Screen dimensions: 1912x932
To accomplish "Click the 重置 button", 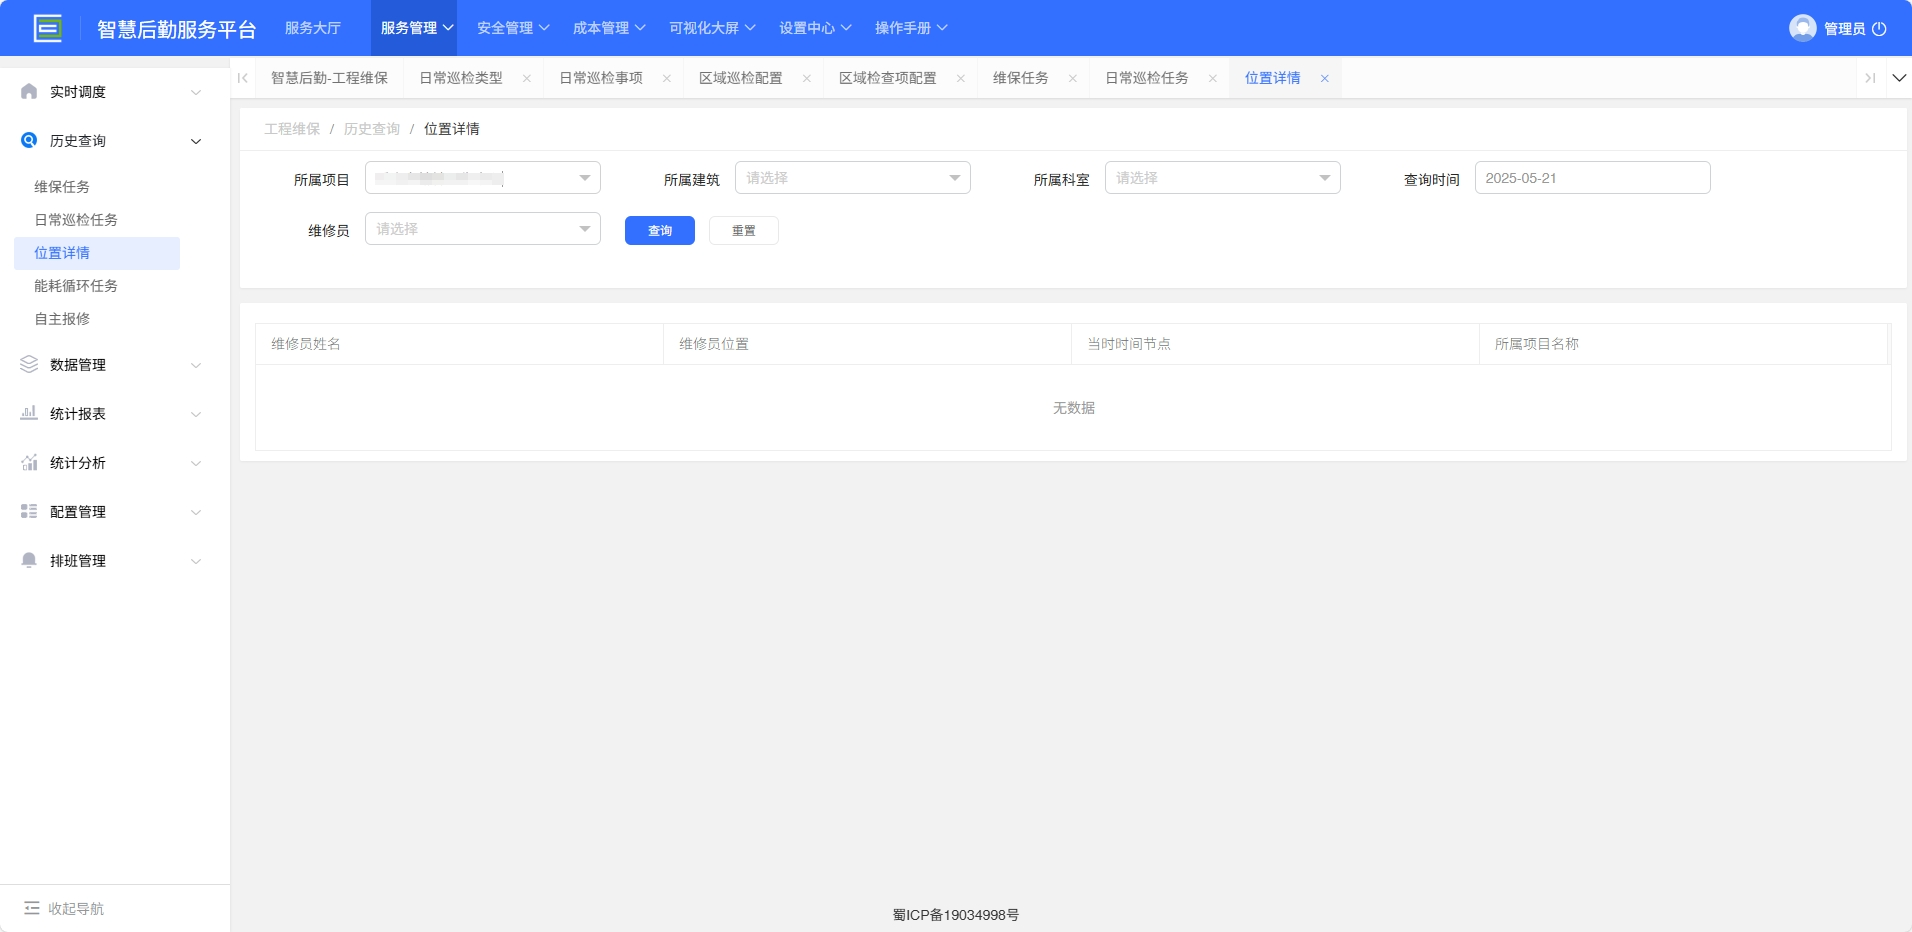I will click(744, 231).
